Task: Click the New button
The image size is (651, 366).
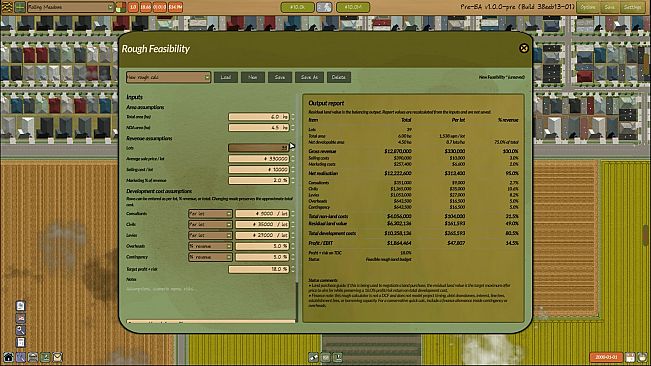Action: tap(252, 77)
